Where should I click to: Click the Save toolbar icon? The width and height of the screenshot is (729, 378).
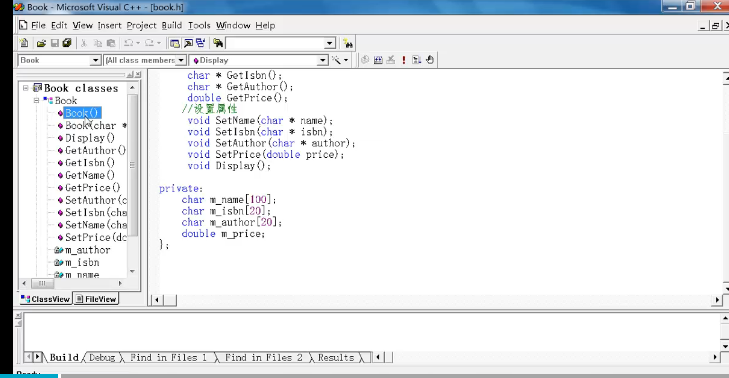point(54,43)
